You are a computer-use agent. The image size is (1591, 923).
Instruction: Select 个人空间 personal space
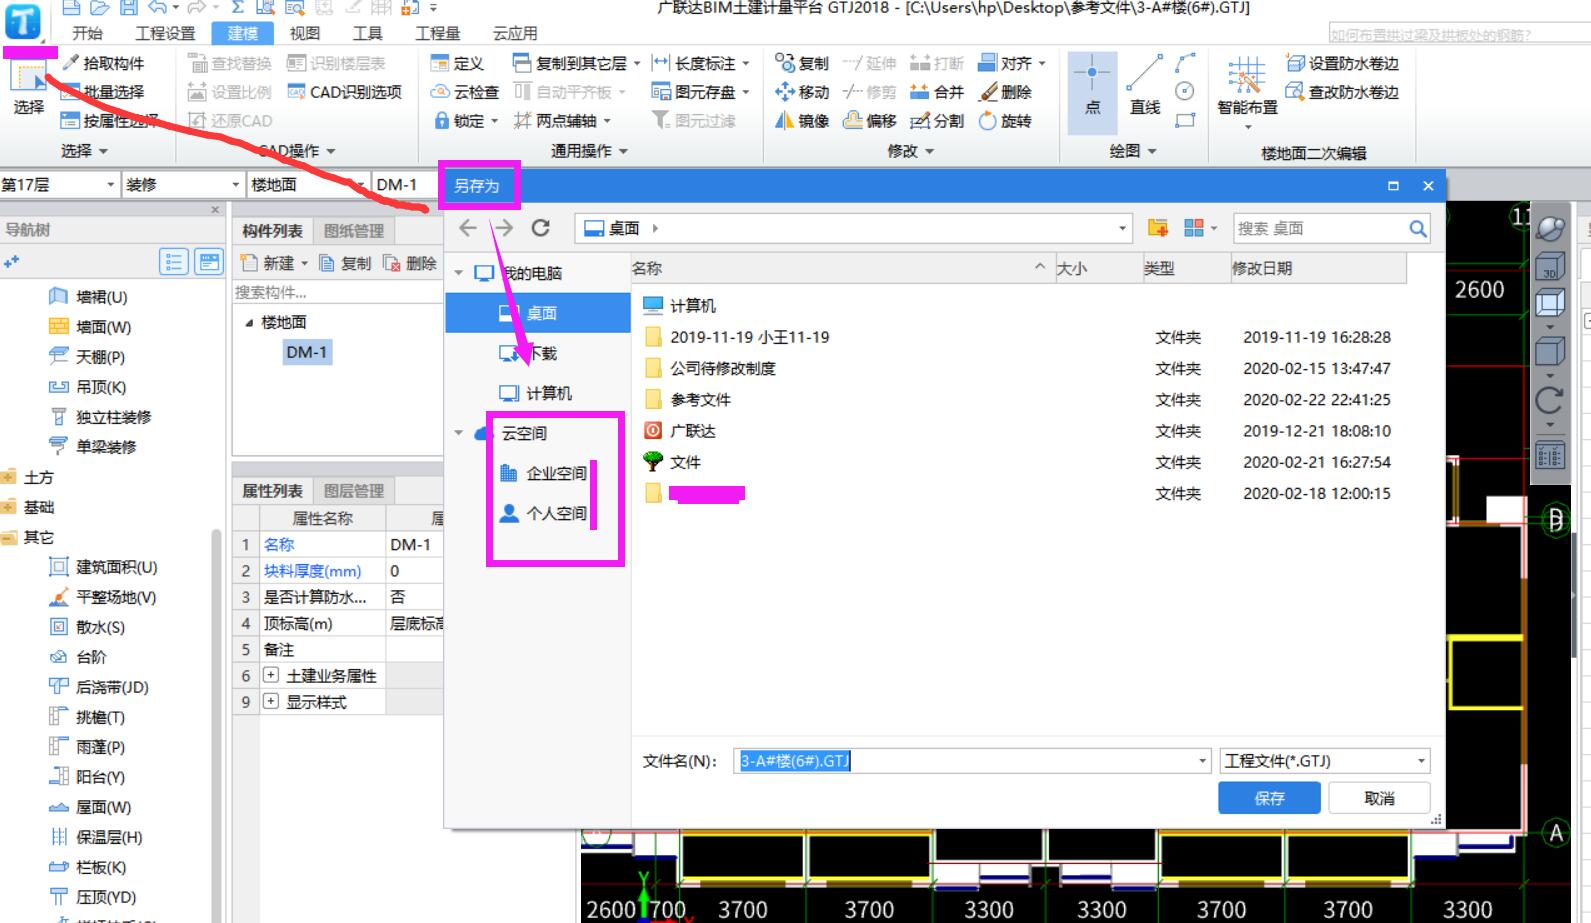tap(543, 513)
